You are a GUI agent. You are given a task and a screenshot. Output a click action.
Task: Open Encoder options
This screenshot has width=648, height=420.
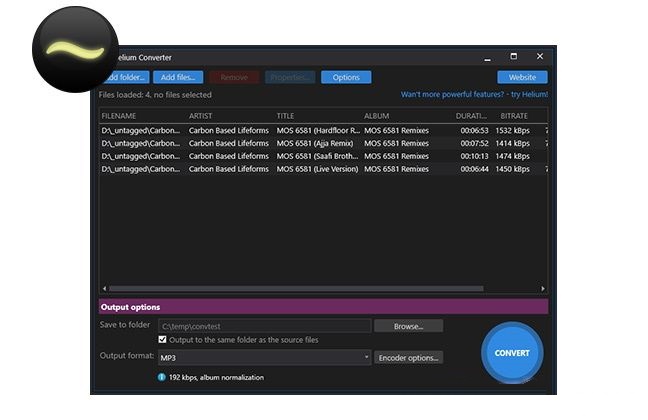pos(408,357)
